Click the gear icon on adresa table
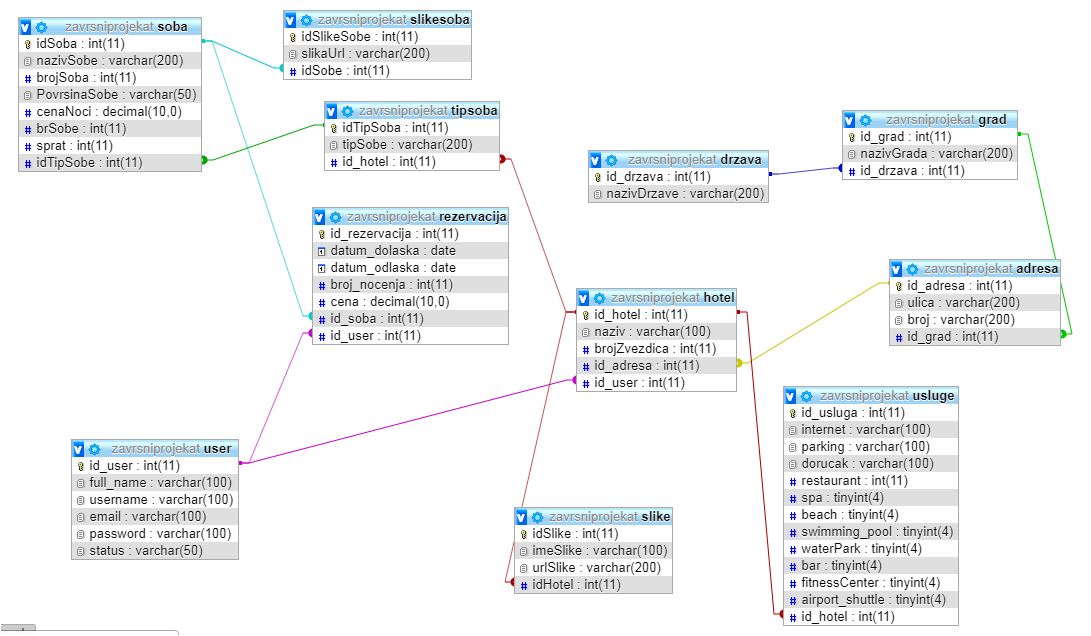 (x=912, y=269)
